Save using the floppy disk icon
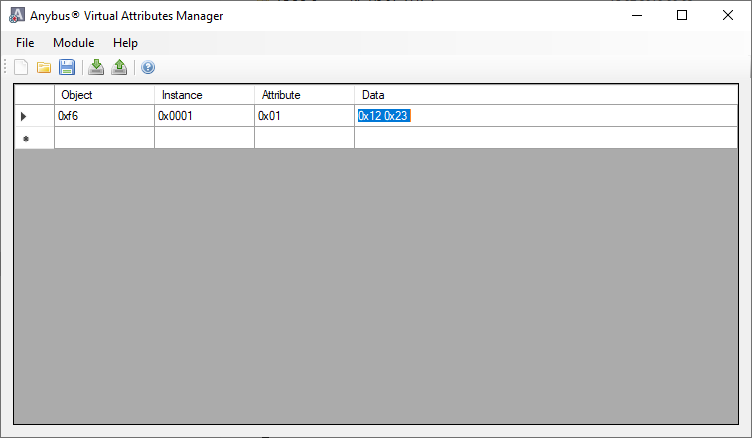This screenshot has height=438, width=752. point(67,67)
